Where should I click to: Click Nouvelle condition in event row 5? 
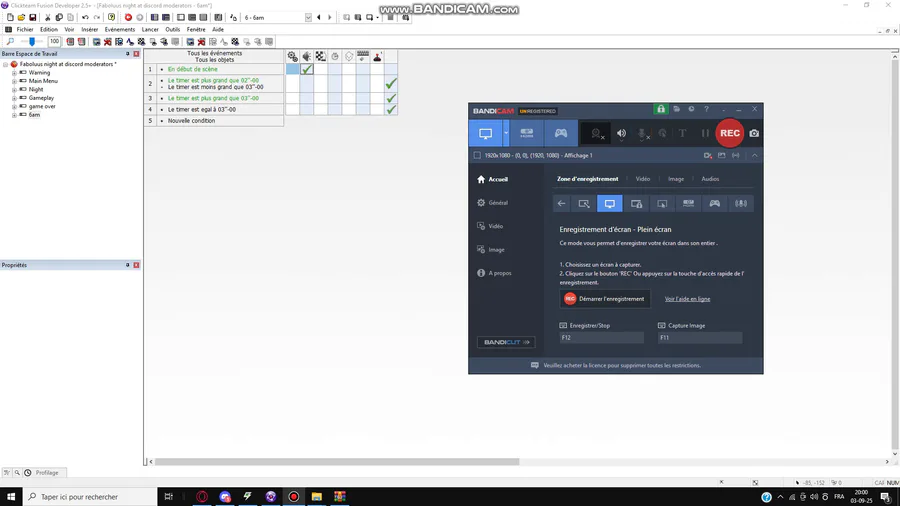[x=191, y=121]
